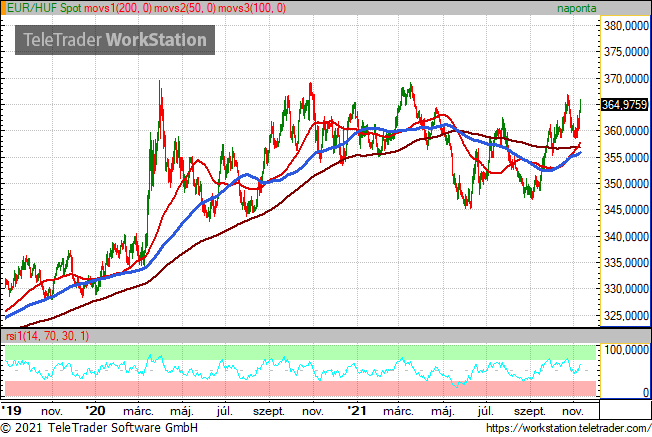Click the 355,0000 price axis label

point(626,158)
